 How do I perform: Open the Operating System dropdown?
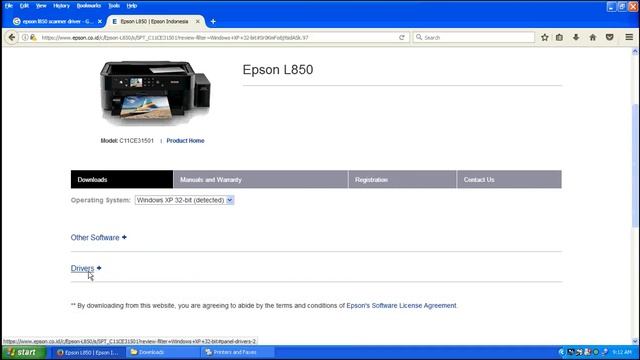point(184,200)
